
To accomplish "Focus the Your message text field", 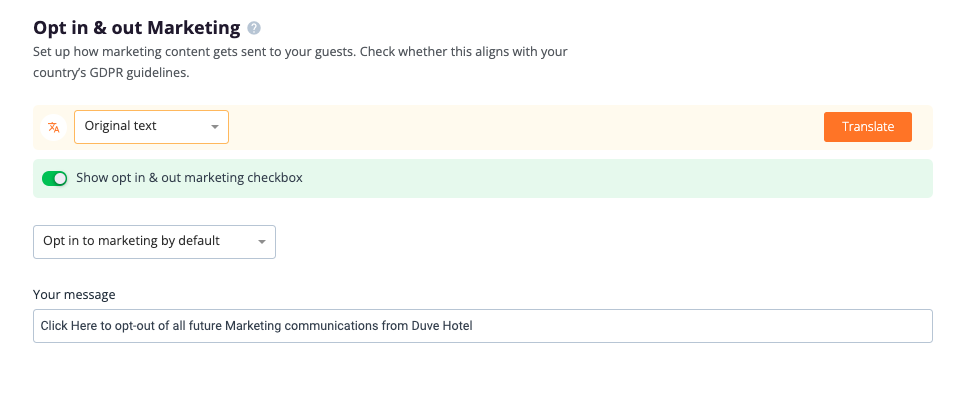I will (x=483, y=326).
